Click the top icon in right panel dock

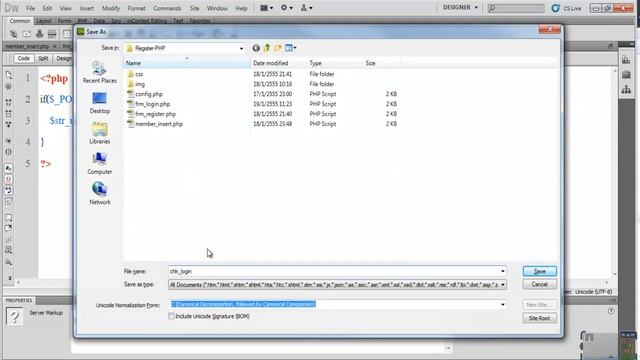[x=626, y=60]
